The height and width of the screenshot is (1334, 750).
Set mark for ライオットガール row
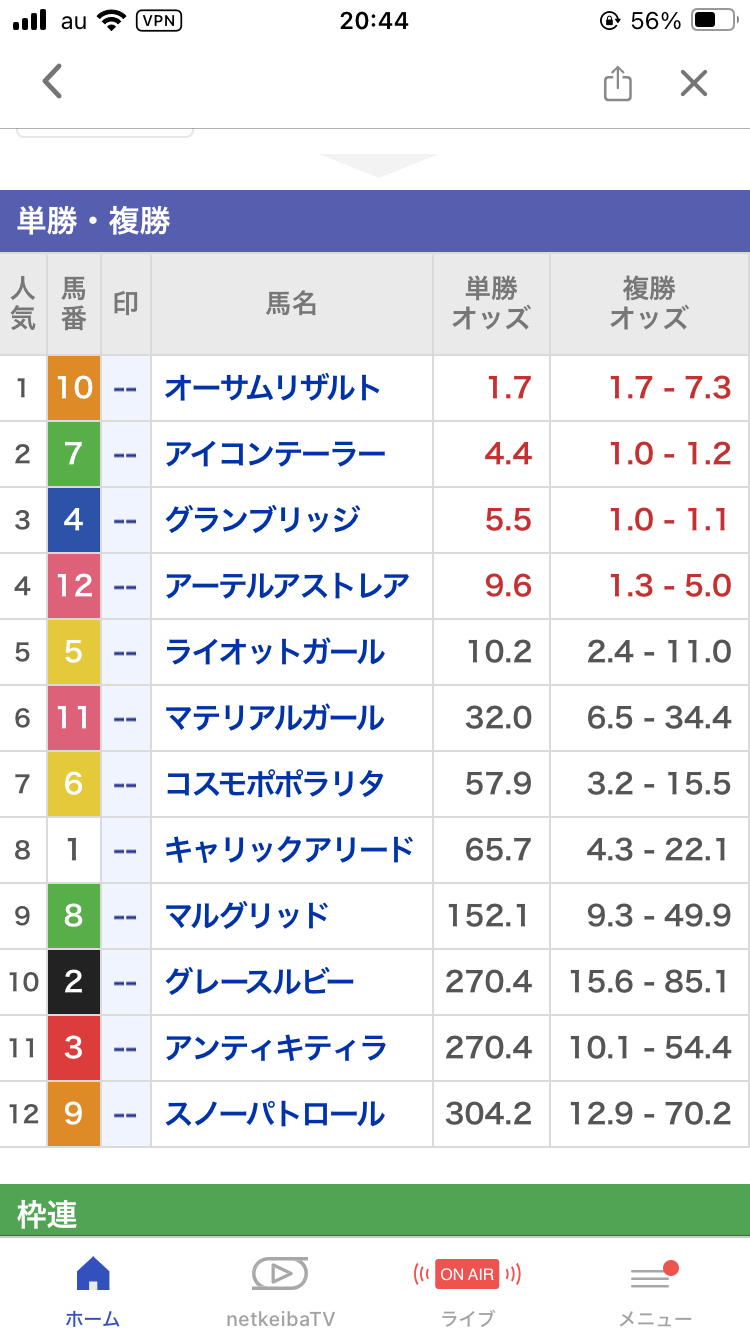coord(125,652)
